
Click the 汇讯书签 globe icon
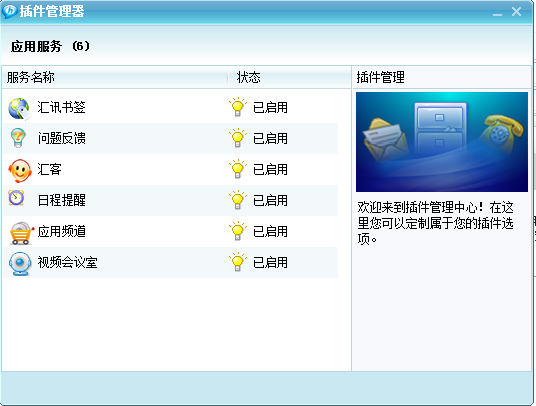[x=19, y=109]
